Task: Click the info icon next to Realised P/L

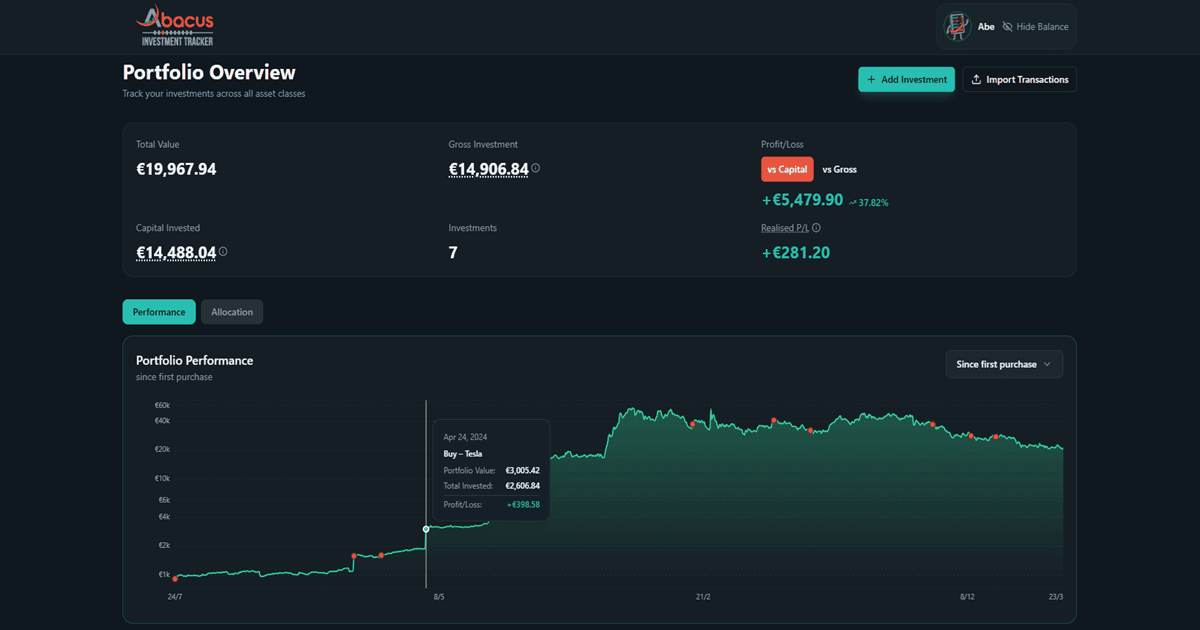Action: [816, 228]
